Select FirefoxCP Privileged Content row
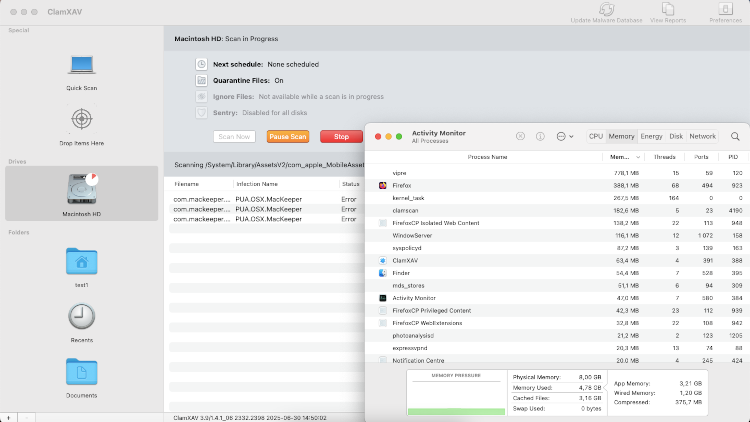The height and width of the screenshot is (422, 750). (x=558, y=310)
